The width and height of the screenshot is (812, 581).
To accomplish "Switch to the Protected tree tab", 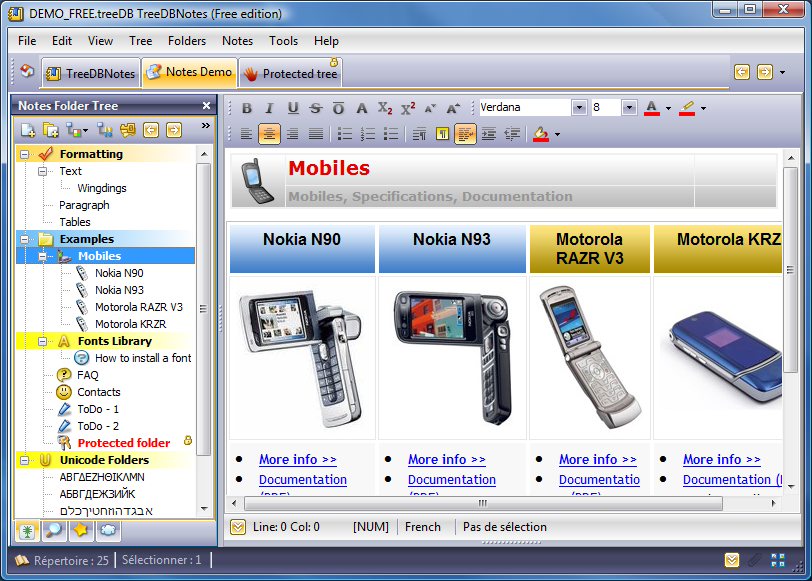I will pyautogui.click(x=291, y=73).
